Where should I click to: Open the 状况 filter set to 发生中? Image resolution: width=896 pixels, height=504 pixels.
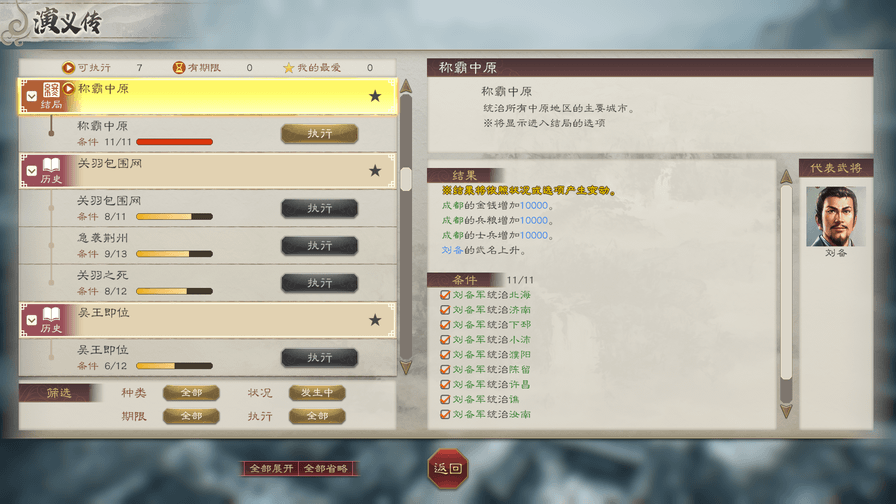(317, 393)
